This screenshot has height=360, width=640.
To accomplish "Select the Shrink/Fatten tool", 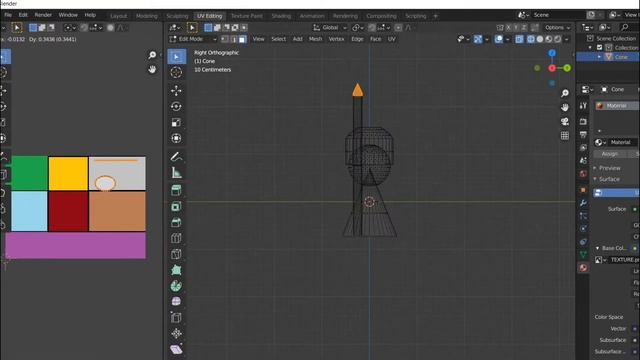I will tap(176, 333).
